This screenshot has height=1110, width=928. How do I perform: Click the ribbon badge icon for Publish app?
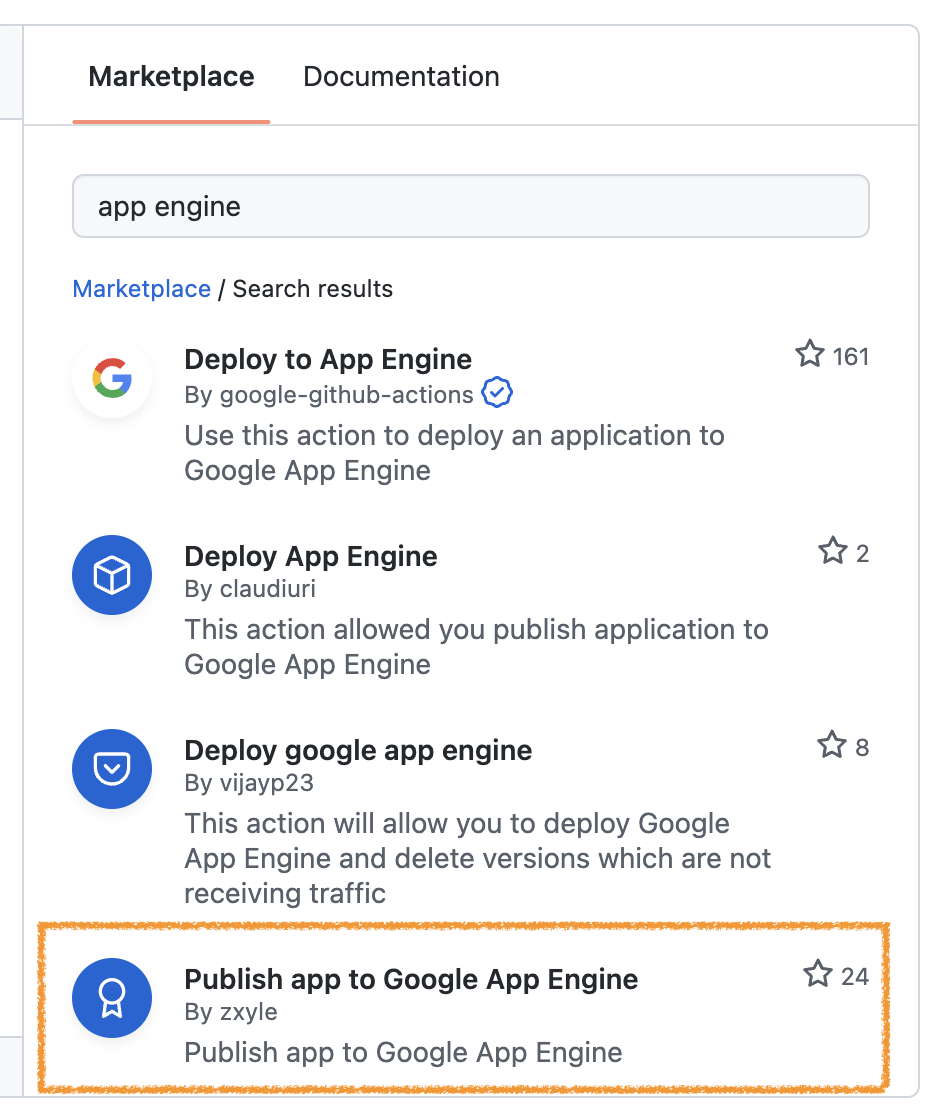pos(112,998)
